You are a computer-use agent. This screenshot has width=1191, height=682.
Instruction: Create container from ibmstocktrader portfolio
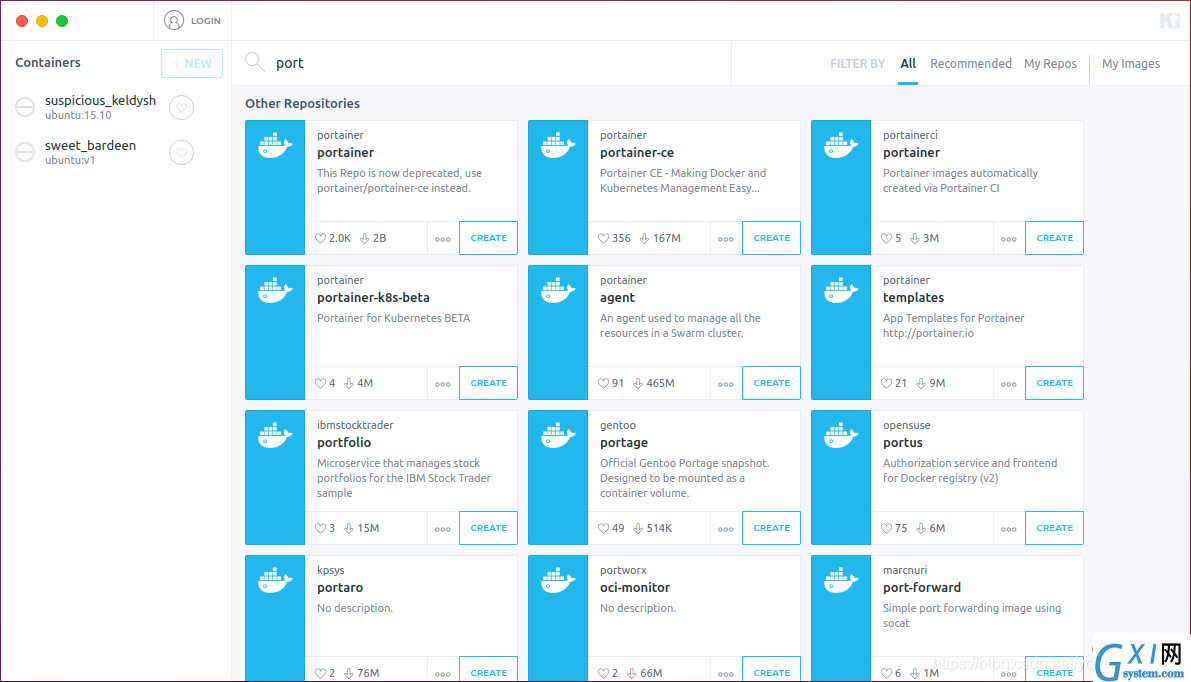[x=488, y=528]
